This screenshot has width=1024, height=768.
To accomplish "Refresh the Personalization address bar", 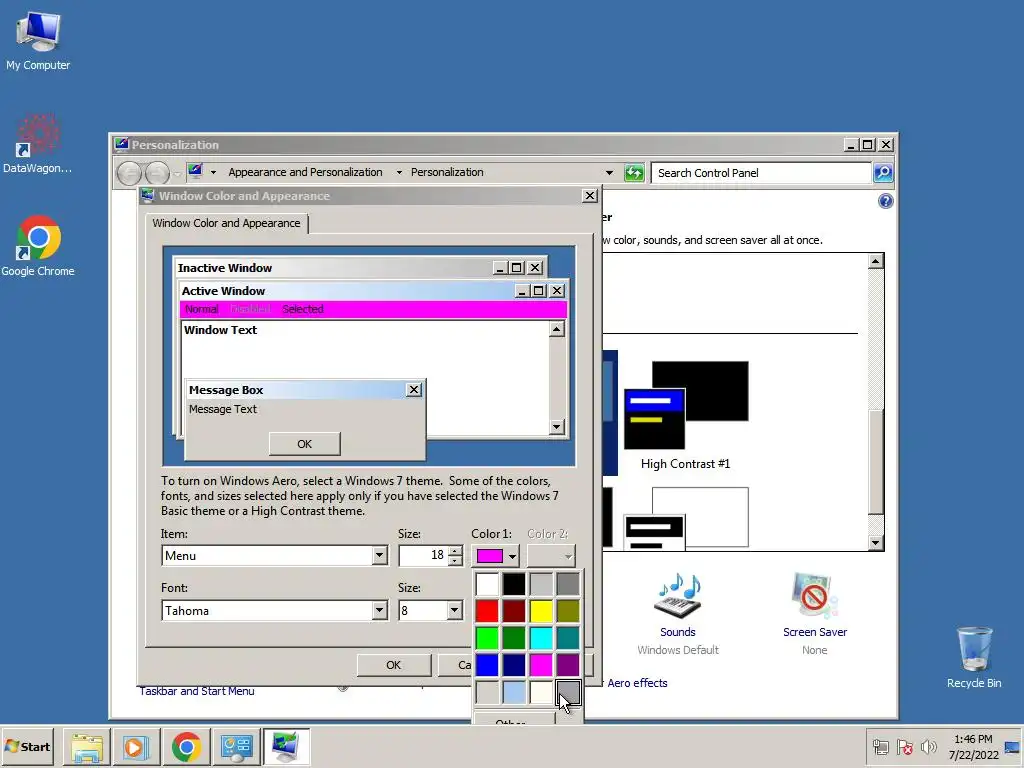I will 634,172.
